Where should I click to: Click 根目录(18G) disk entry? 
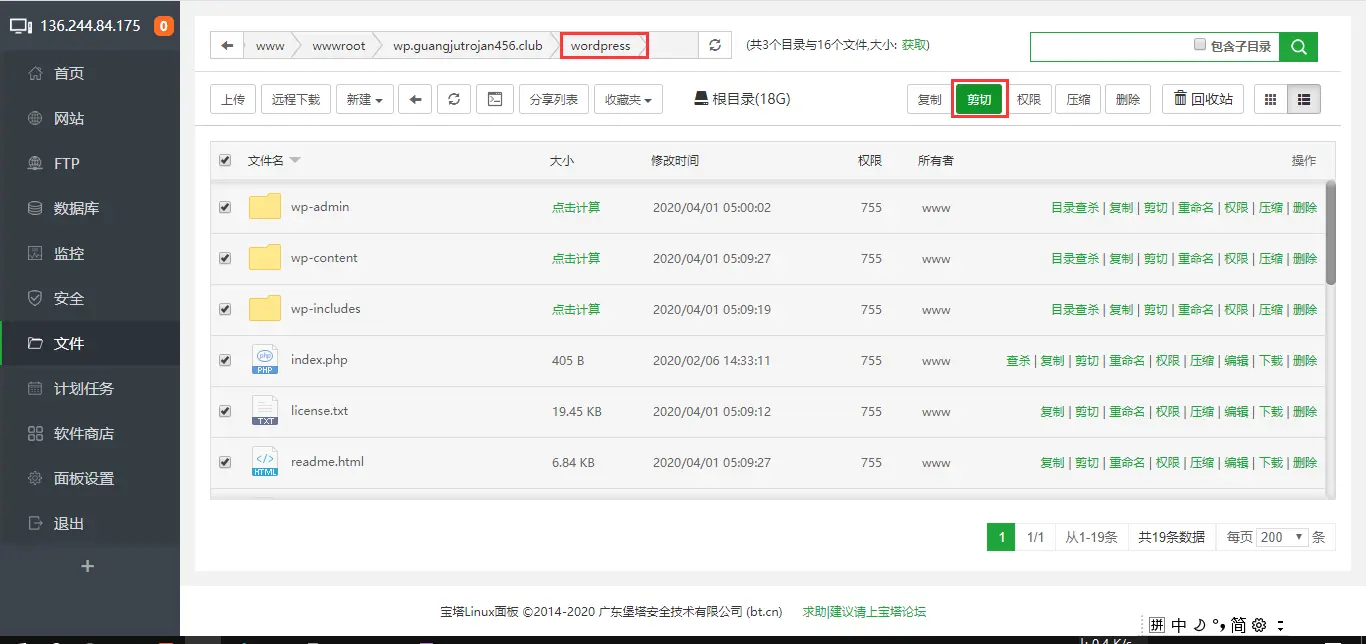click(x=742, y=99)
